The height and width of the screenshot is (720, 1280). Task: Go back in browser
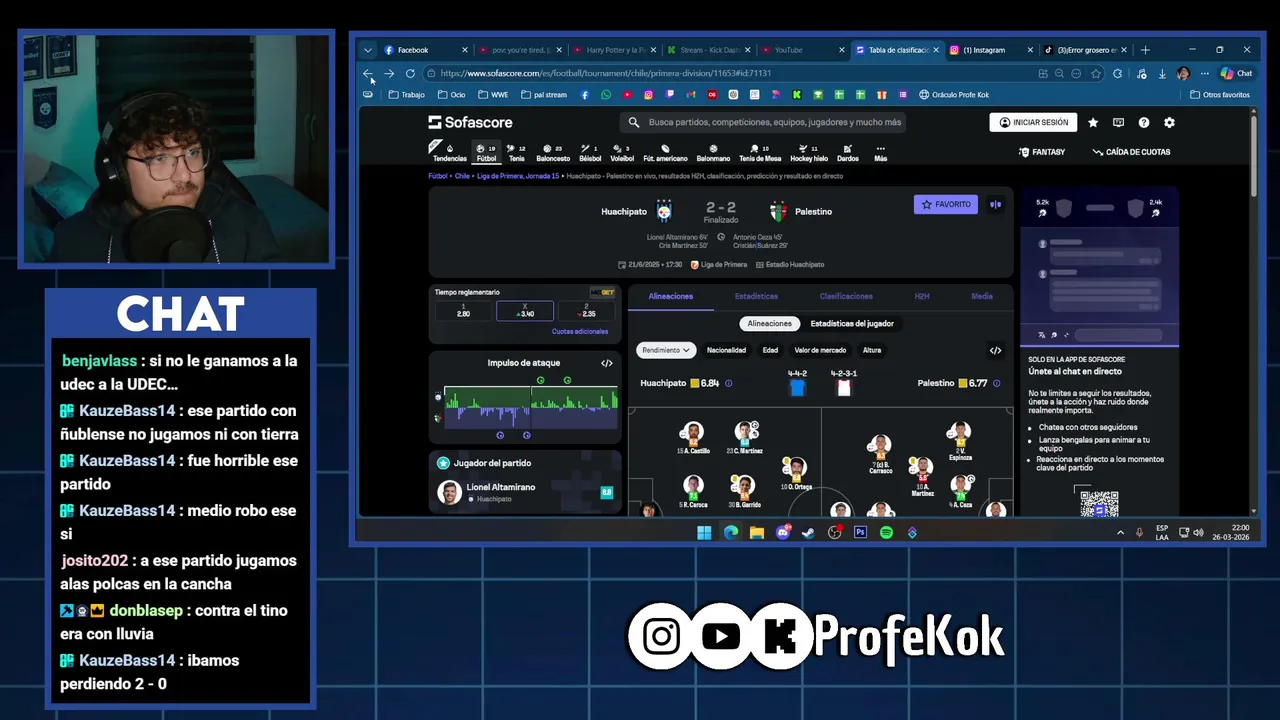(x=368, y=73)
